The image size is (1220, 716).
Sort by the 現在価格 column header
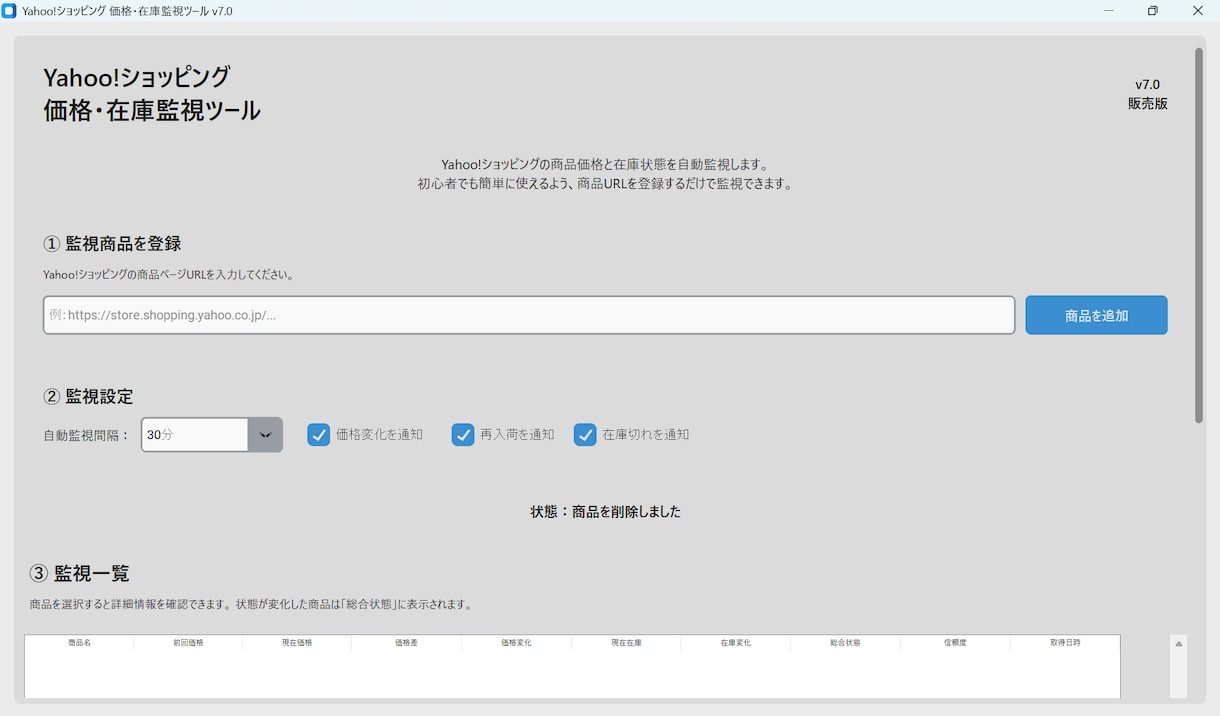[297, 642]
